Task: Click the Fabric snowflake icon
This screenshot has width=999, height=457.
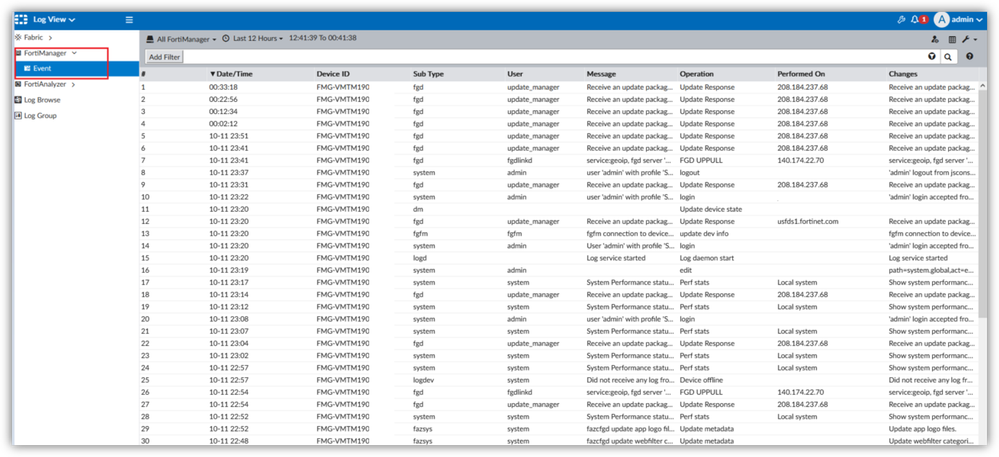Action: coord(18,38)
